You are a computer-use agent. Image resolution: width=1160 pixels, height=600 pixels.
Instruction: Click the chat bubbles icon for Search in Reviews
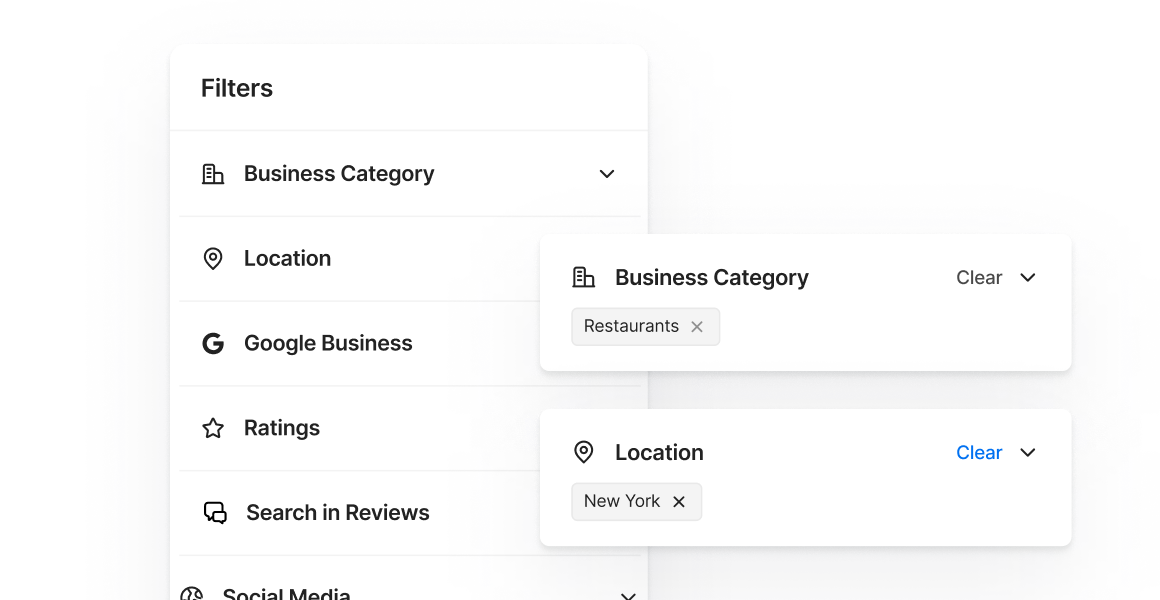pos(215,513)
